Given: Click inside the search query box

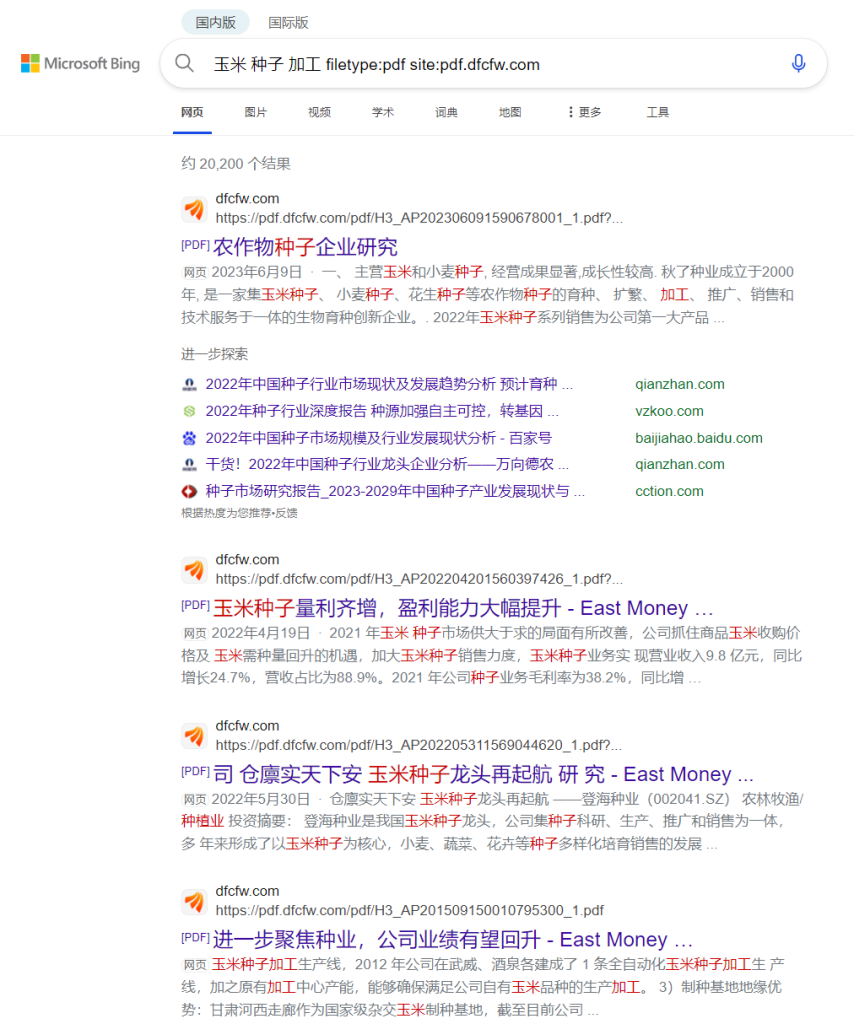Looking at the screenshot, I should point(480,64).
